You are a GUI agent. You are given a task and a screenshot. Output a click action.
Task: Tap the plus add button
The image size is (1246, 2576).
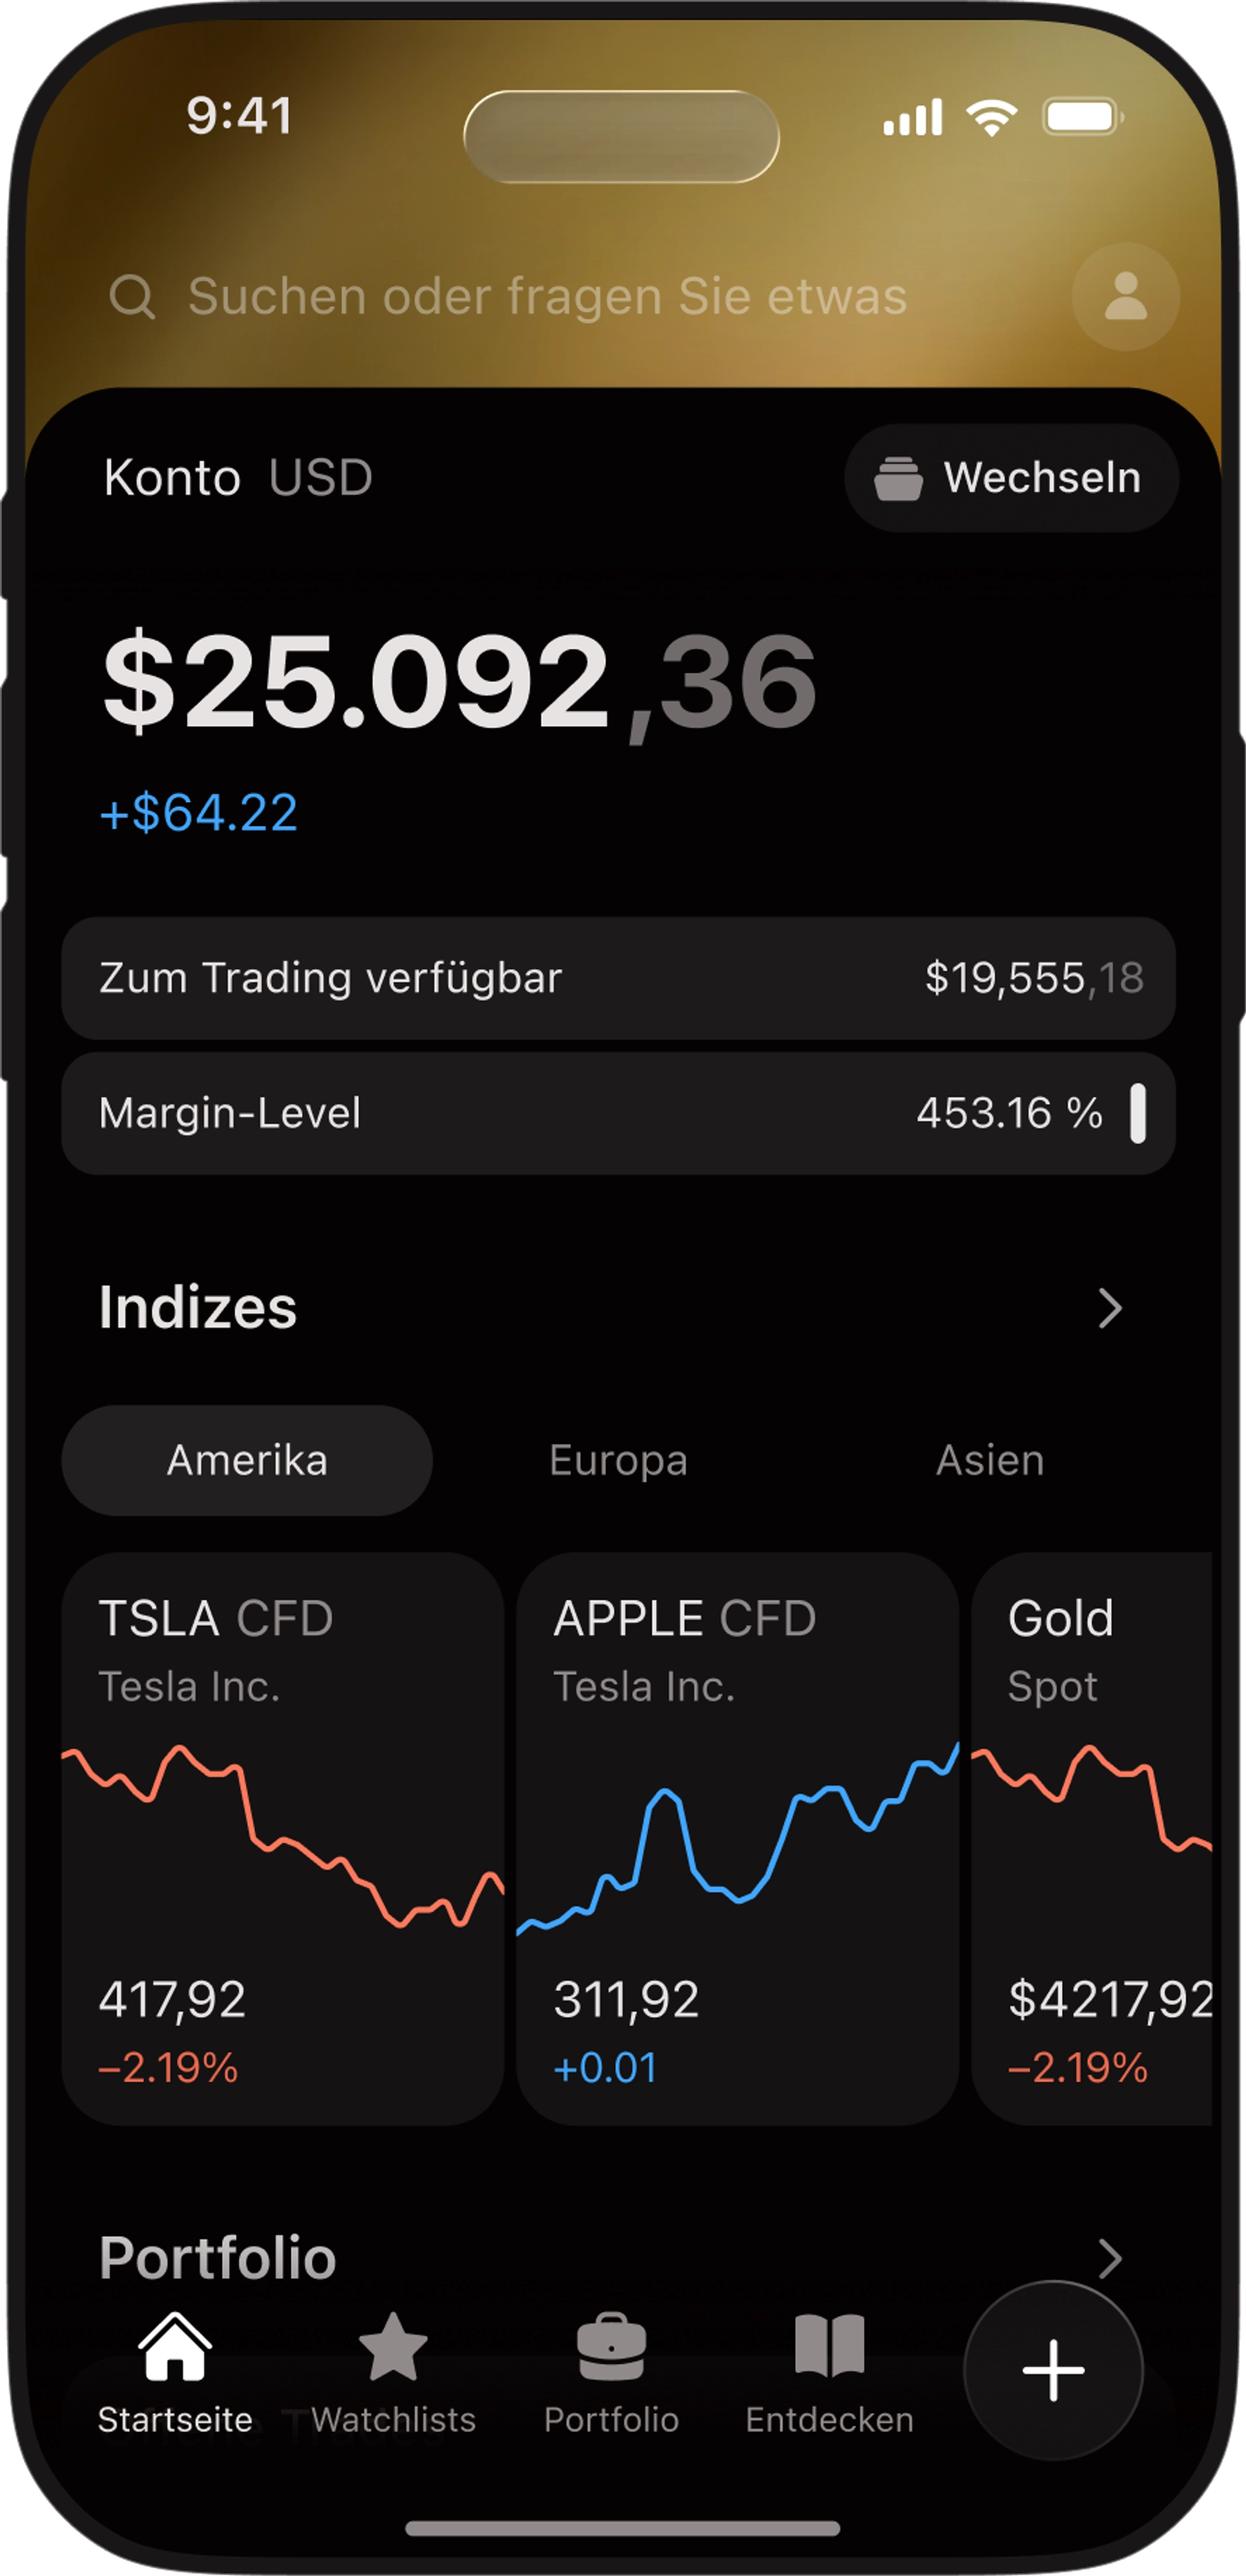coord(1053,2369)
